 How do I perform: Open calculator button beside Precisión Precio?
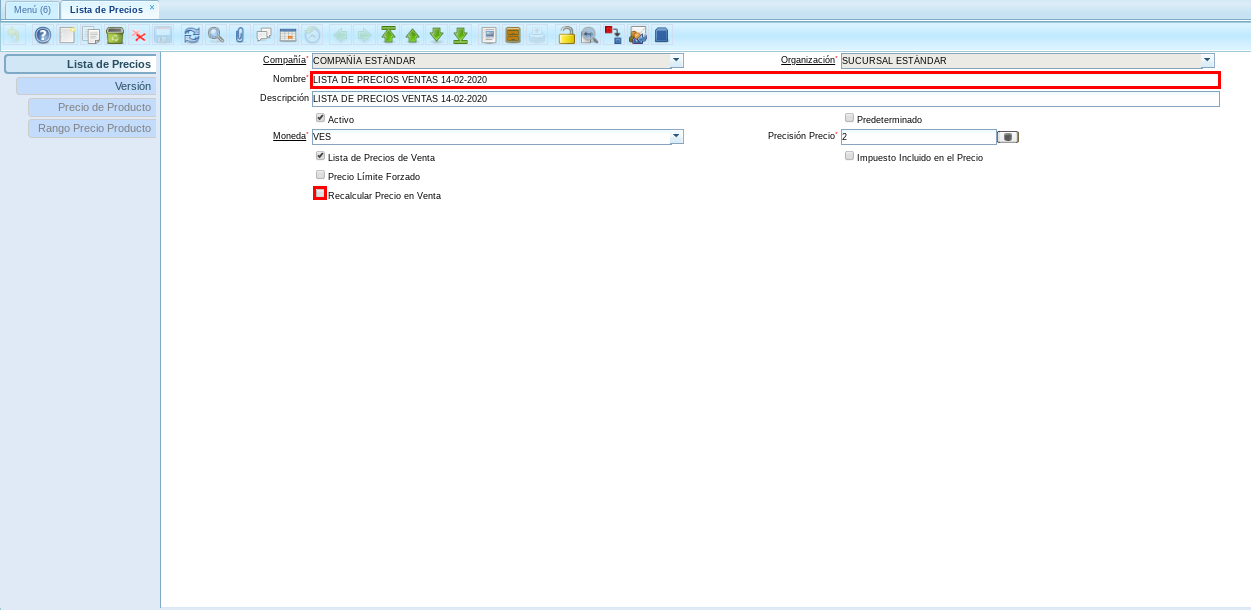pos(1008,137)
